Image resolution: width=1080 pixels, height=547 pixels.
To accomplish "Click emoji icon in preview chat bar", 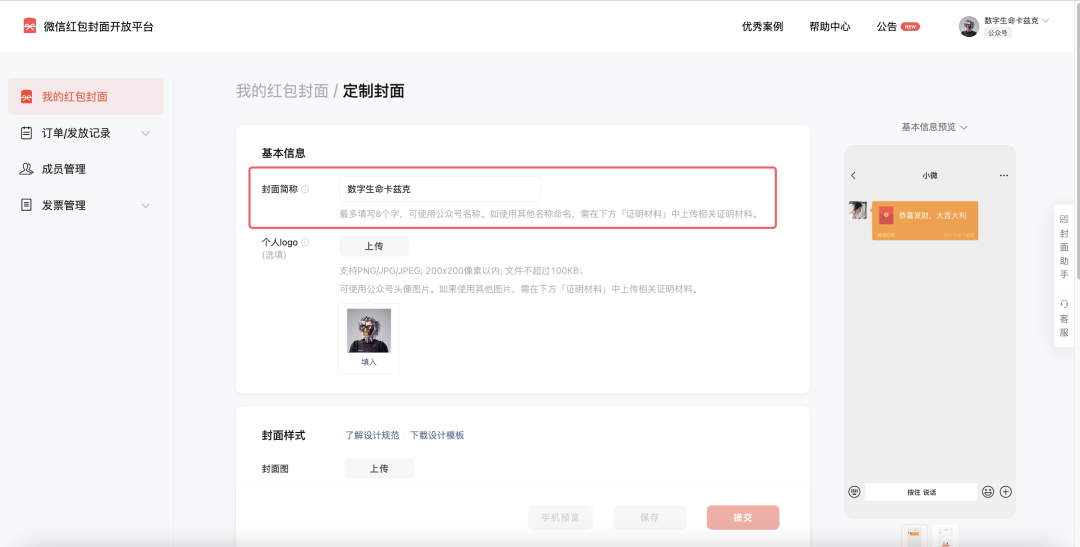I will tap(988, 492).
